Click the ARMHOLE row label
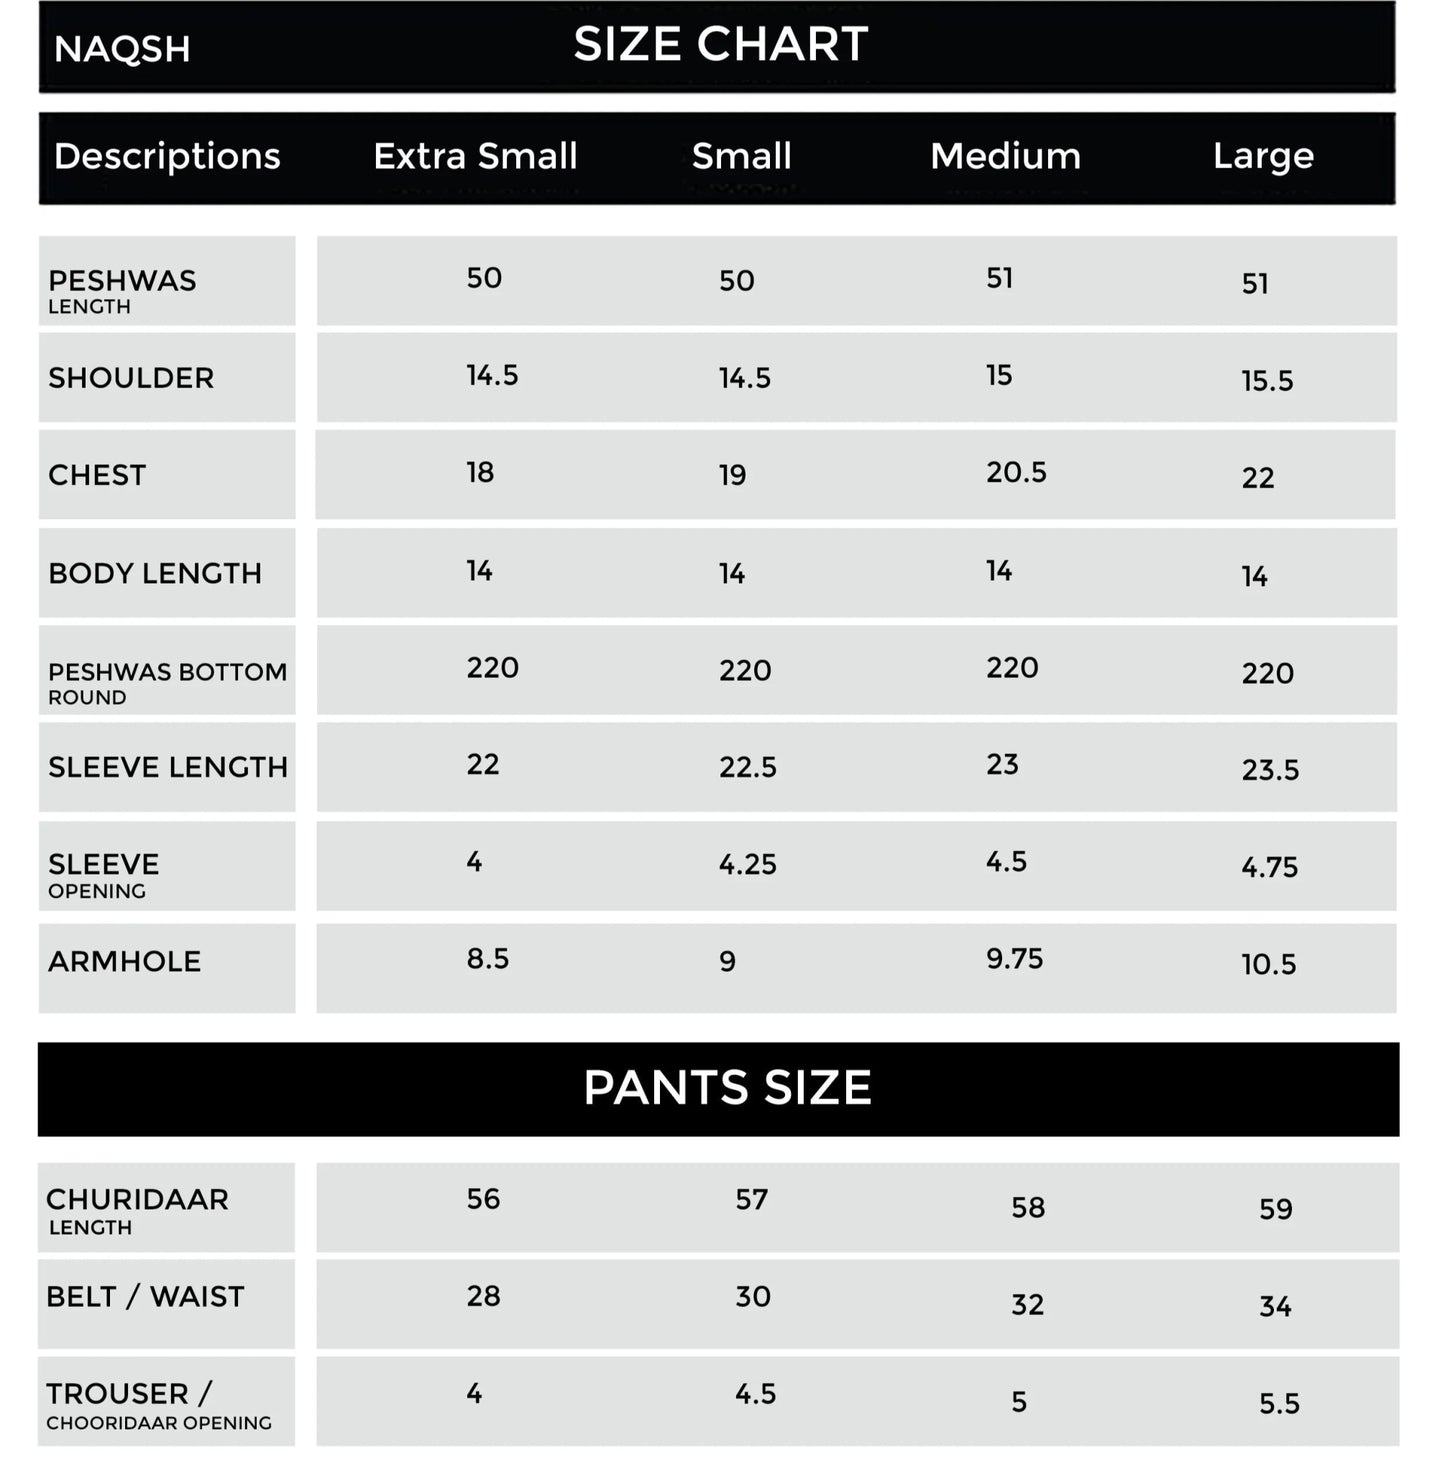The width and height of the screenshot is (1445, 1472). (124, 962)
